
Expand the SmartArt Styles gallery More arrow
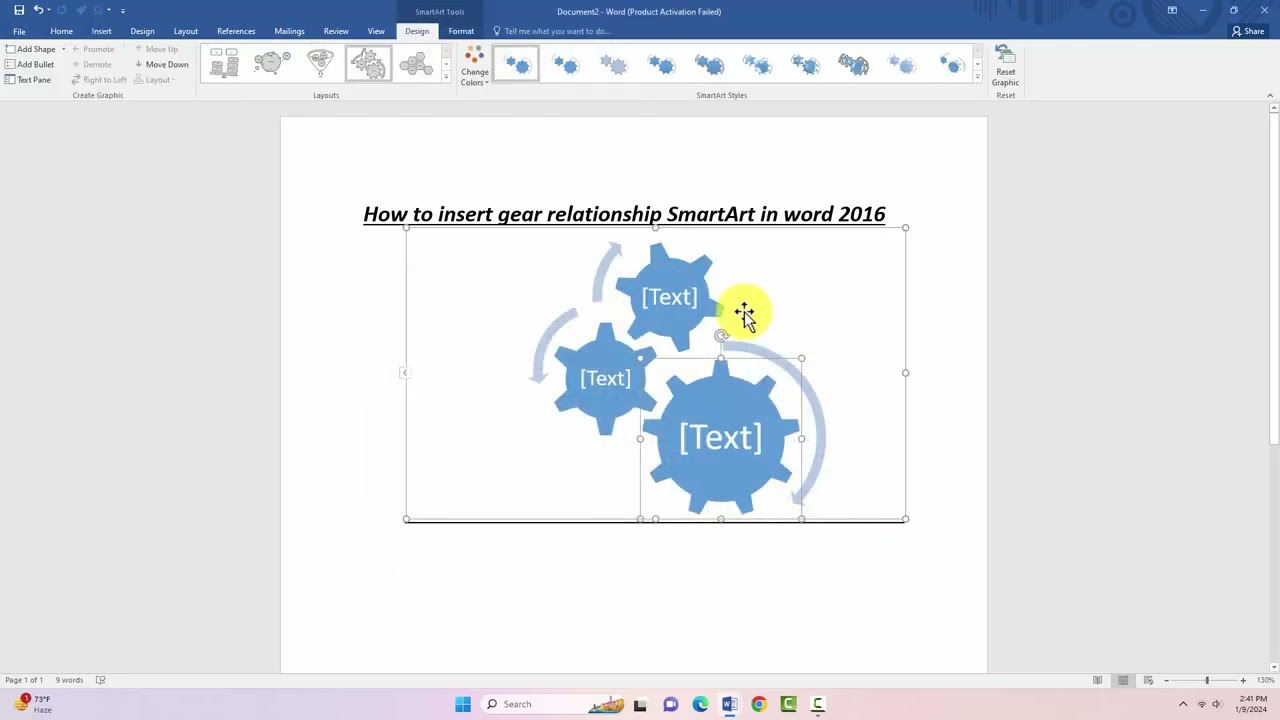977,78
